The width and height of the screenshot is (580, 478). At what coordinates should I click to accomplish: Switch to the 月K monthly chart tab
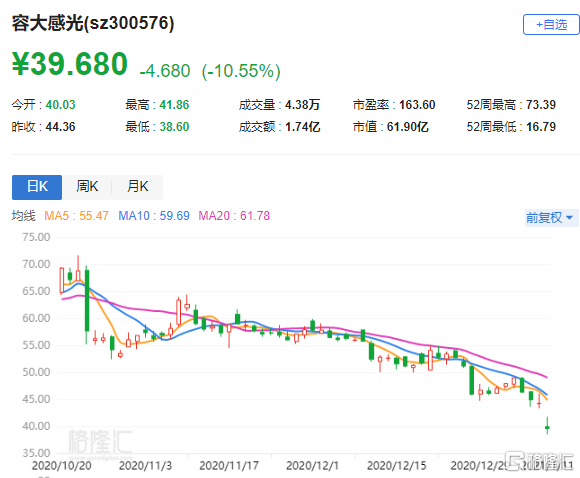point(137,187)
